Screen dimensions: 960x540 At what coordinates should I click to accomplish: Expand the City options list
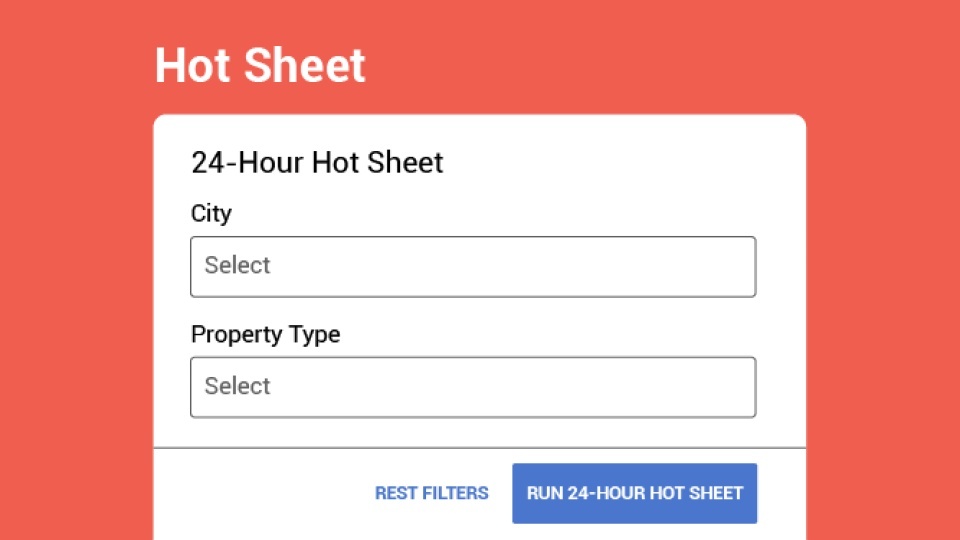click(472, 266)
